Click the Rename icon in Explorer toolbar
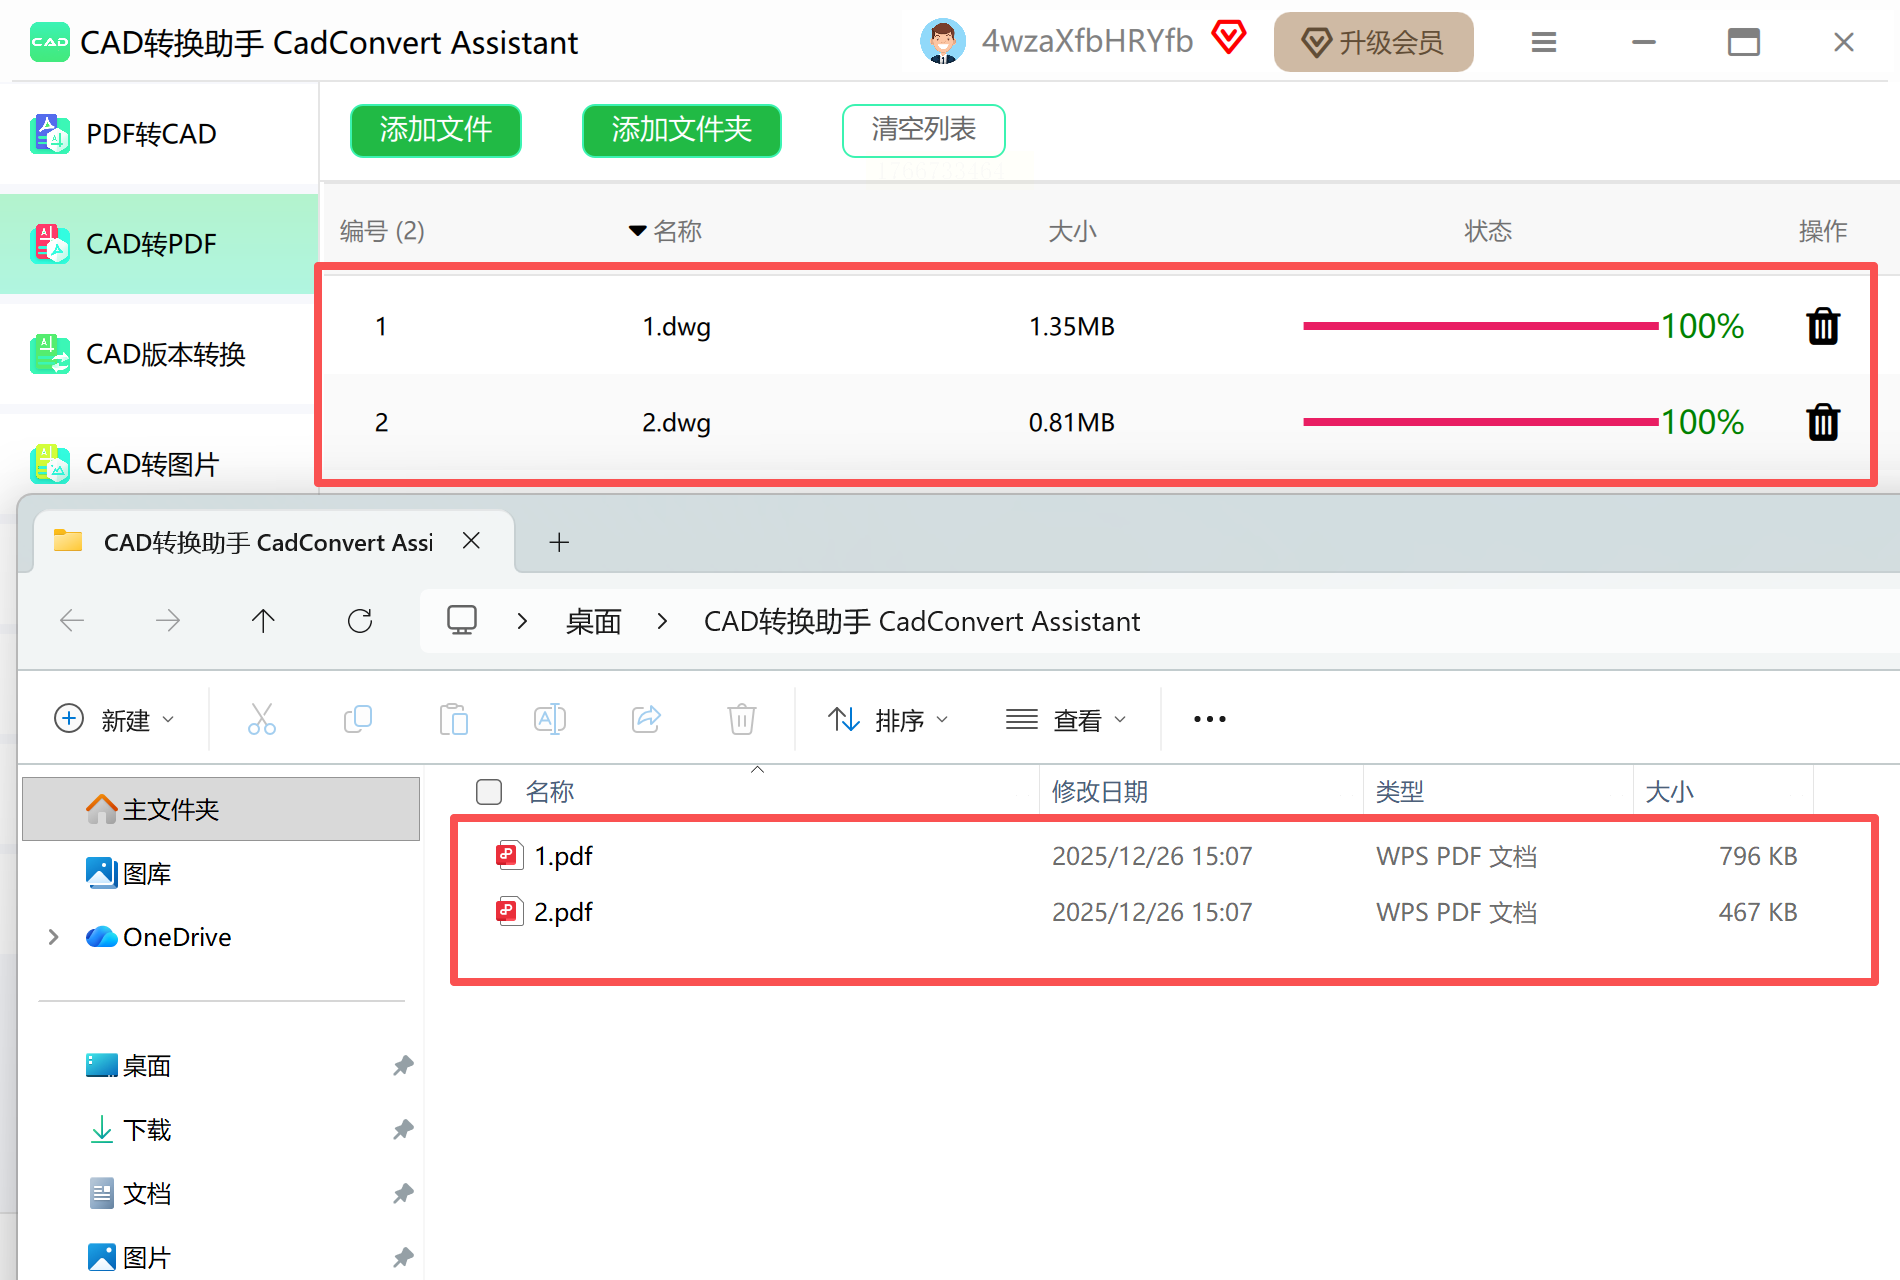The image size is (1900, 1280). (x=550, y=719)
